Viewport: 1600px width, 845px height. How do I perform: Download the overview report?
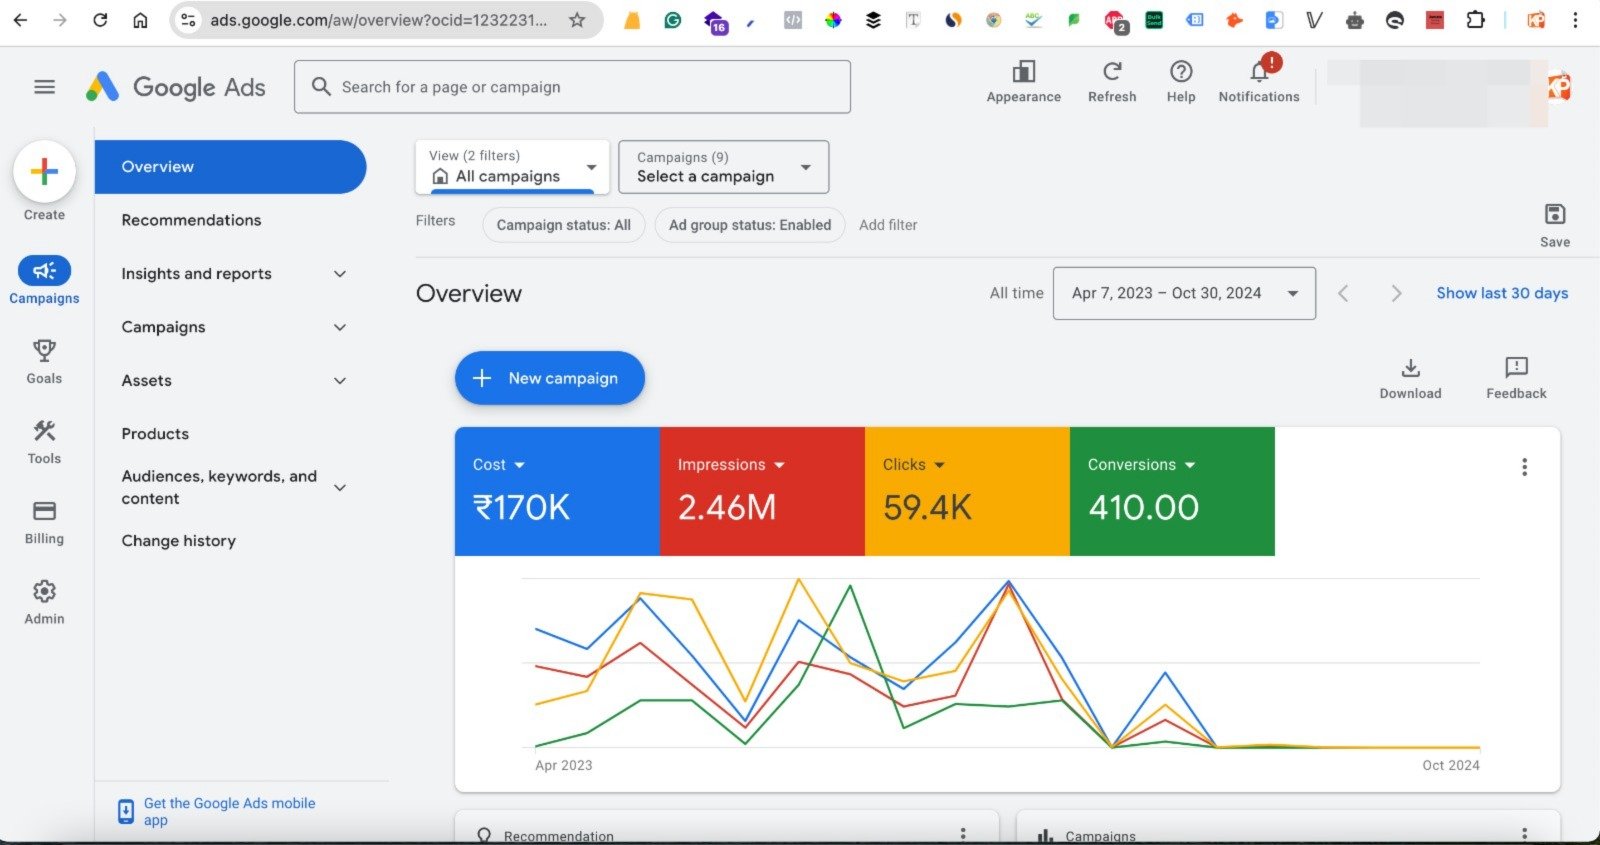(1410, 369)
